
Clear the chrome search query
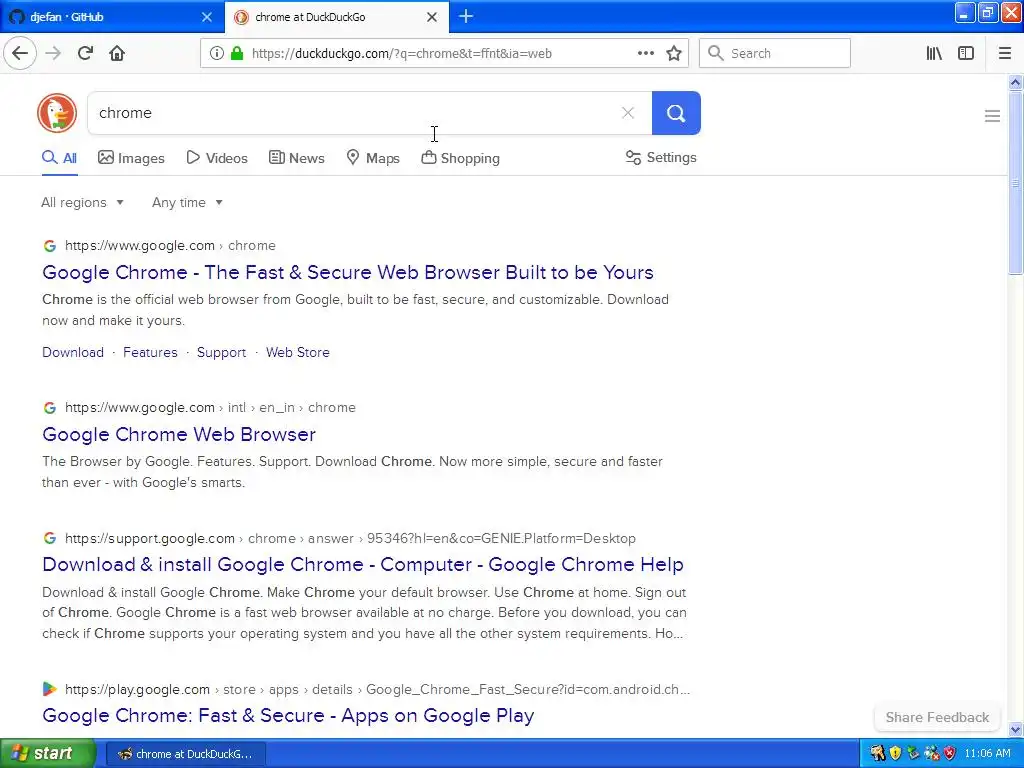pyautogui.click(x=628, y=113)
